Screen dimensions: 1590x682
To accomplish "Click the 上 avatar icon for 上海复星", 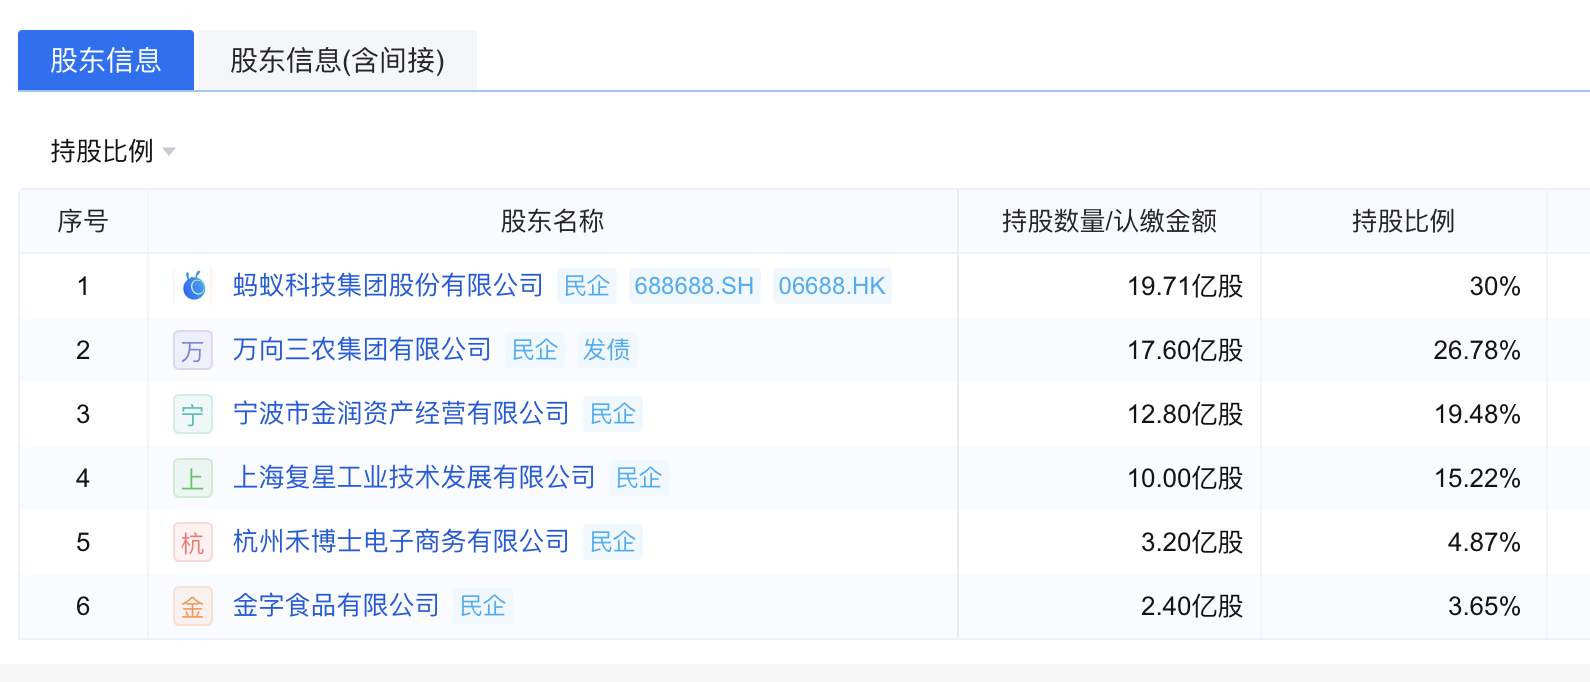I will pos(193,478).
